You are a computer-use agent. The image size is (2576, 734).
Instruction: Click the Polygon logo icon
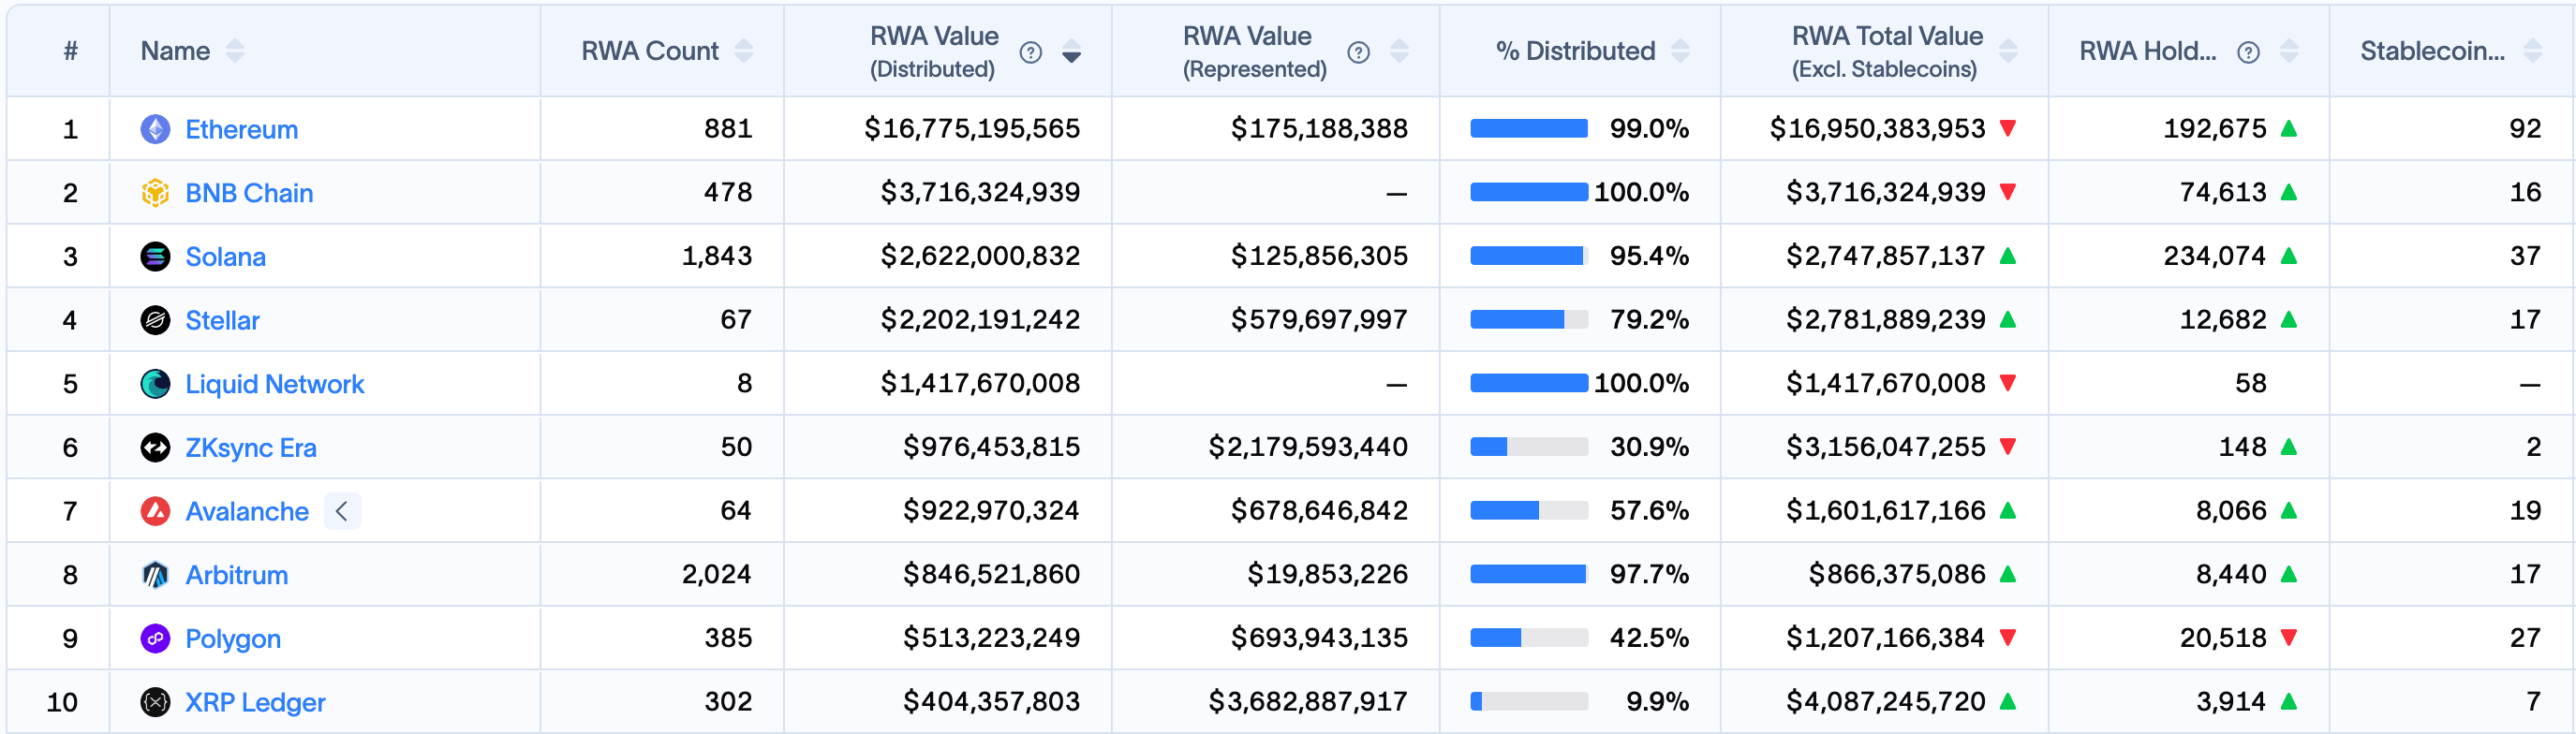click(x=155, y=639)
